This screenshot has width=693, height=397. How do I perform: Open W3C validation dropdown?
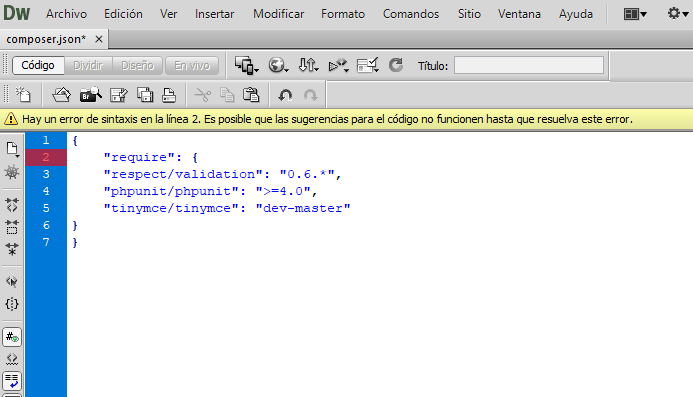pos(339,65)
